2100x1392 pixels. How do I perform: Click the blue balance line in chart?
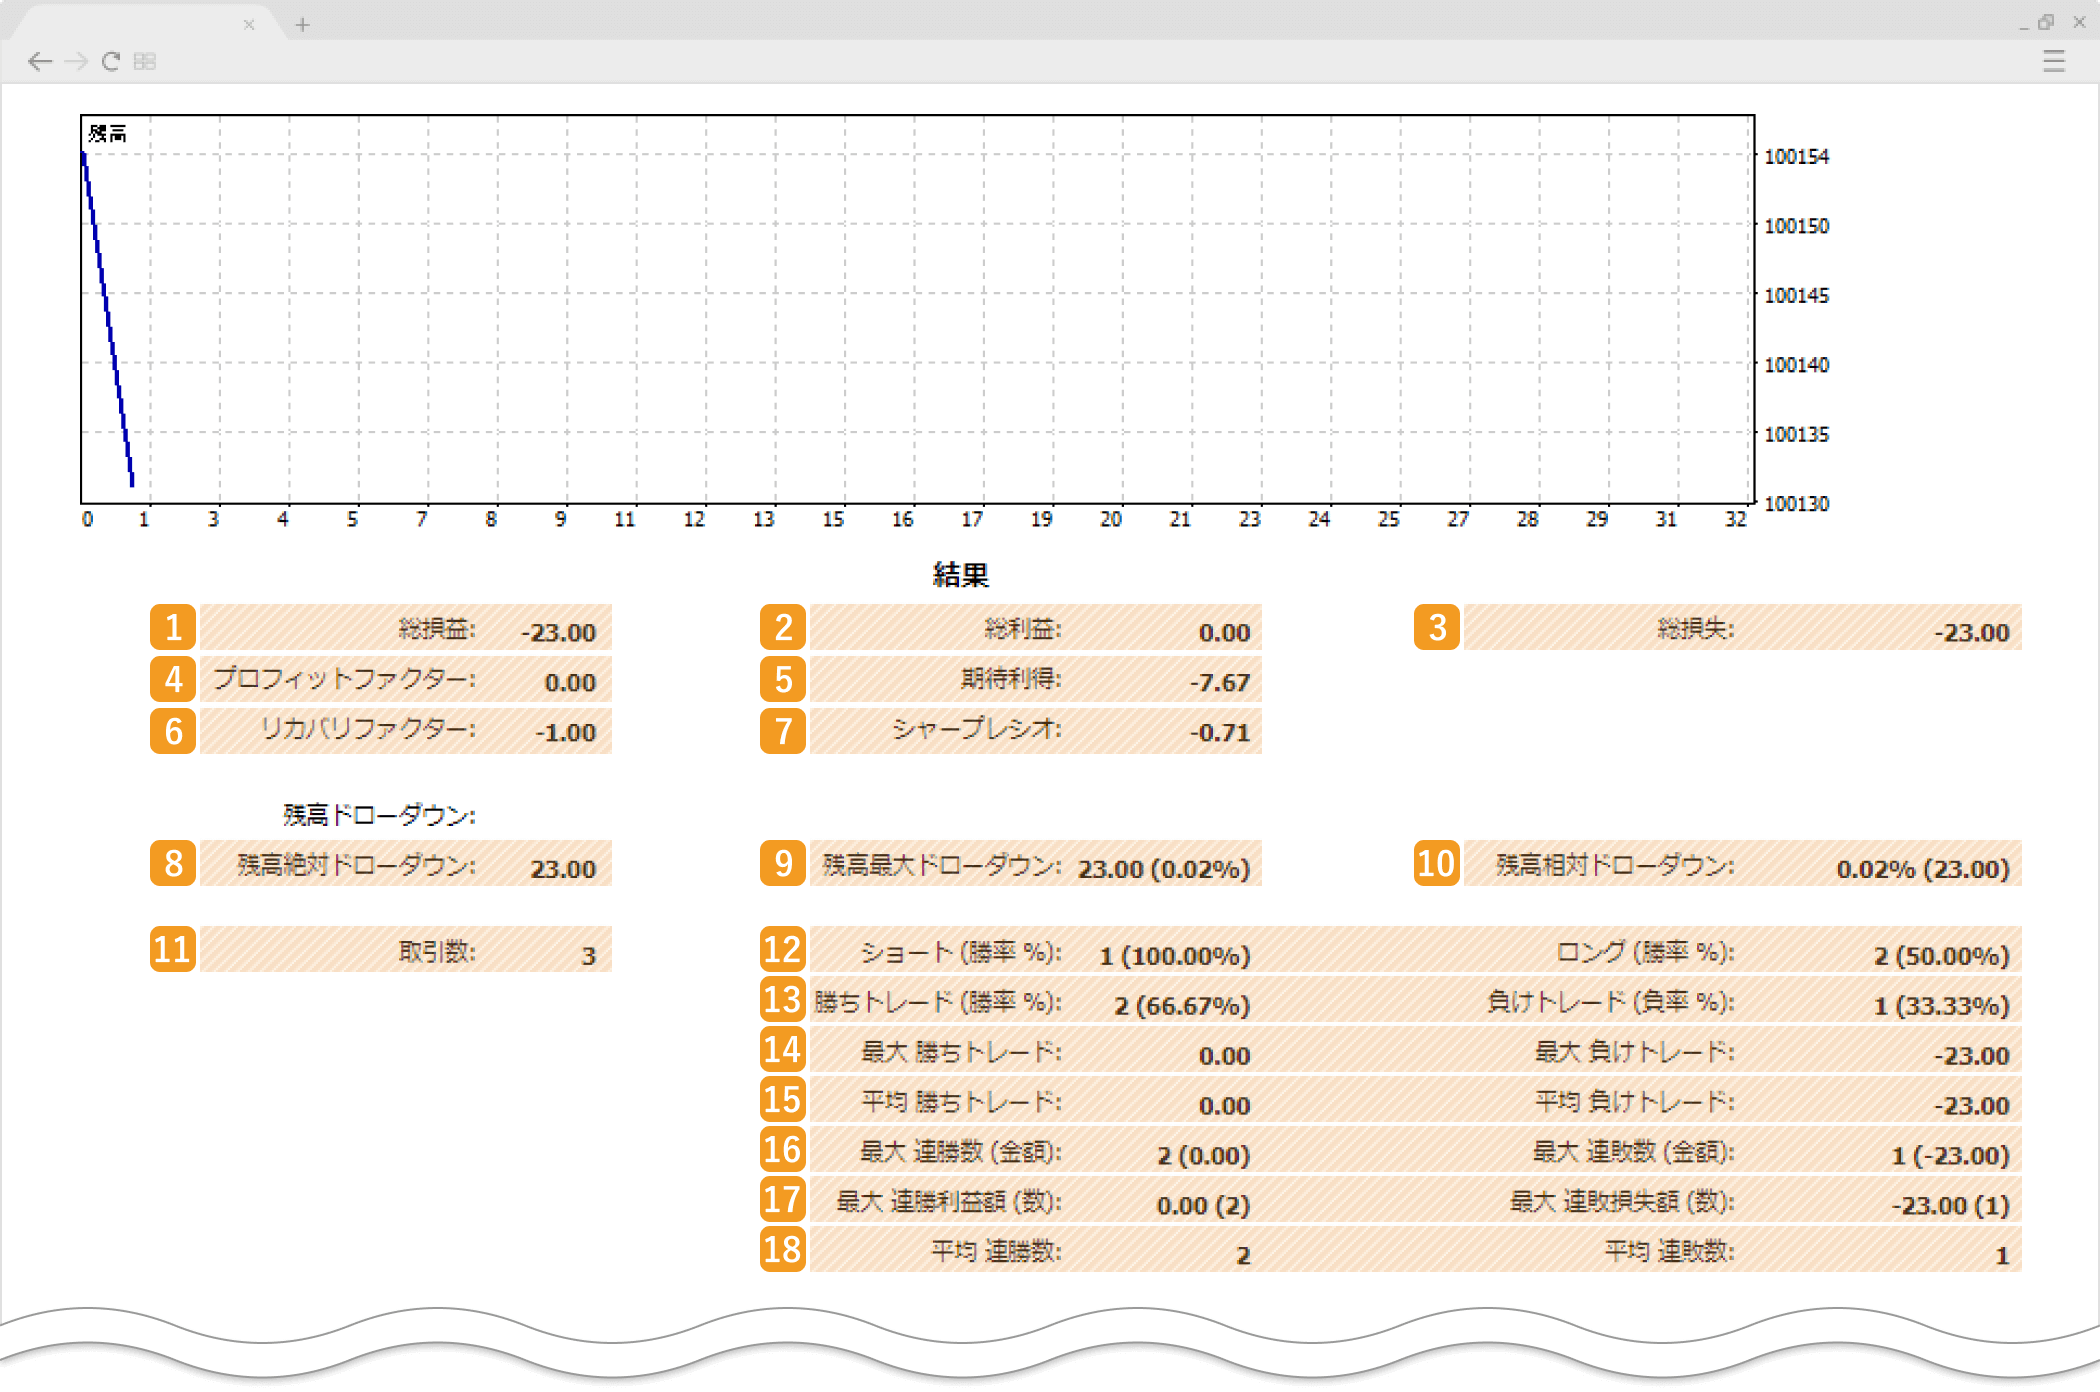click(x=108, y=320)
